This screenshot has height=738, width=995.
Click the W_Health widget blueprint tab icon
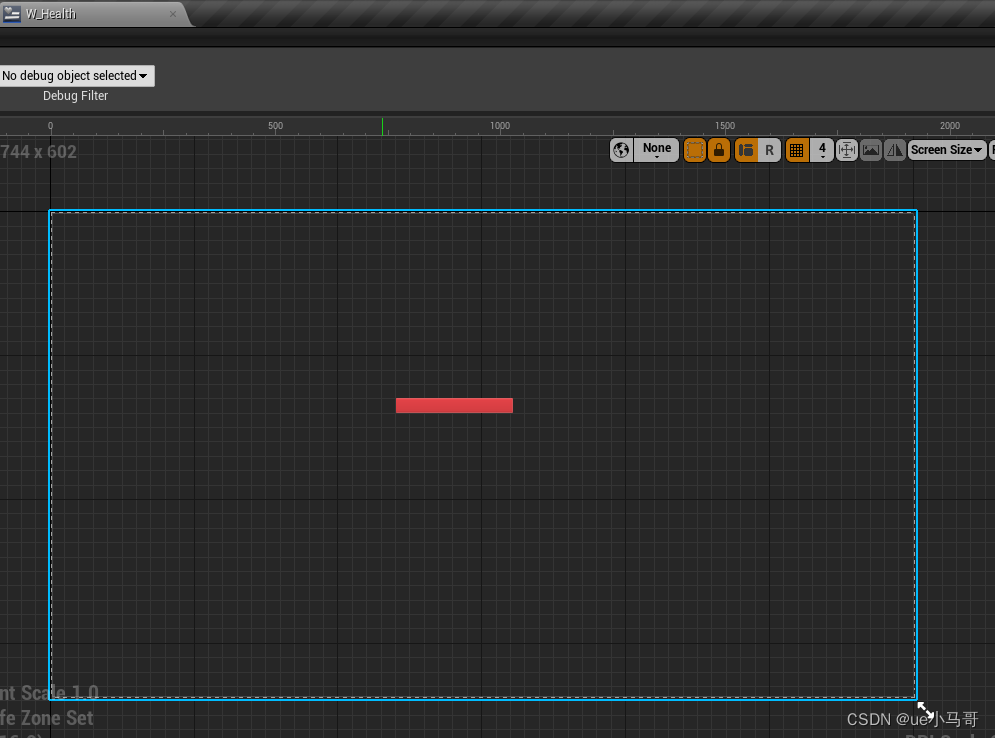(11, 13)
